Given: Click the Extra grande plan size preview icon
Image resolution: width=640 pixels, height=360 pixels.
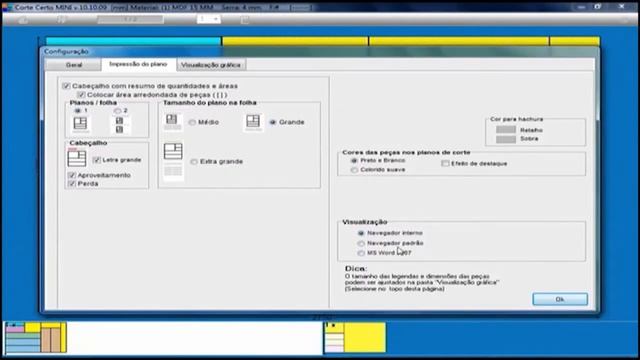Looking at the screenshot, I should click(173, 161).
